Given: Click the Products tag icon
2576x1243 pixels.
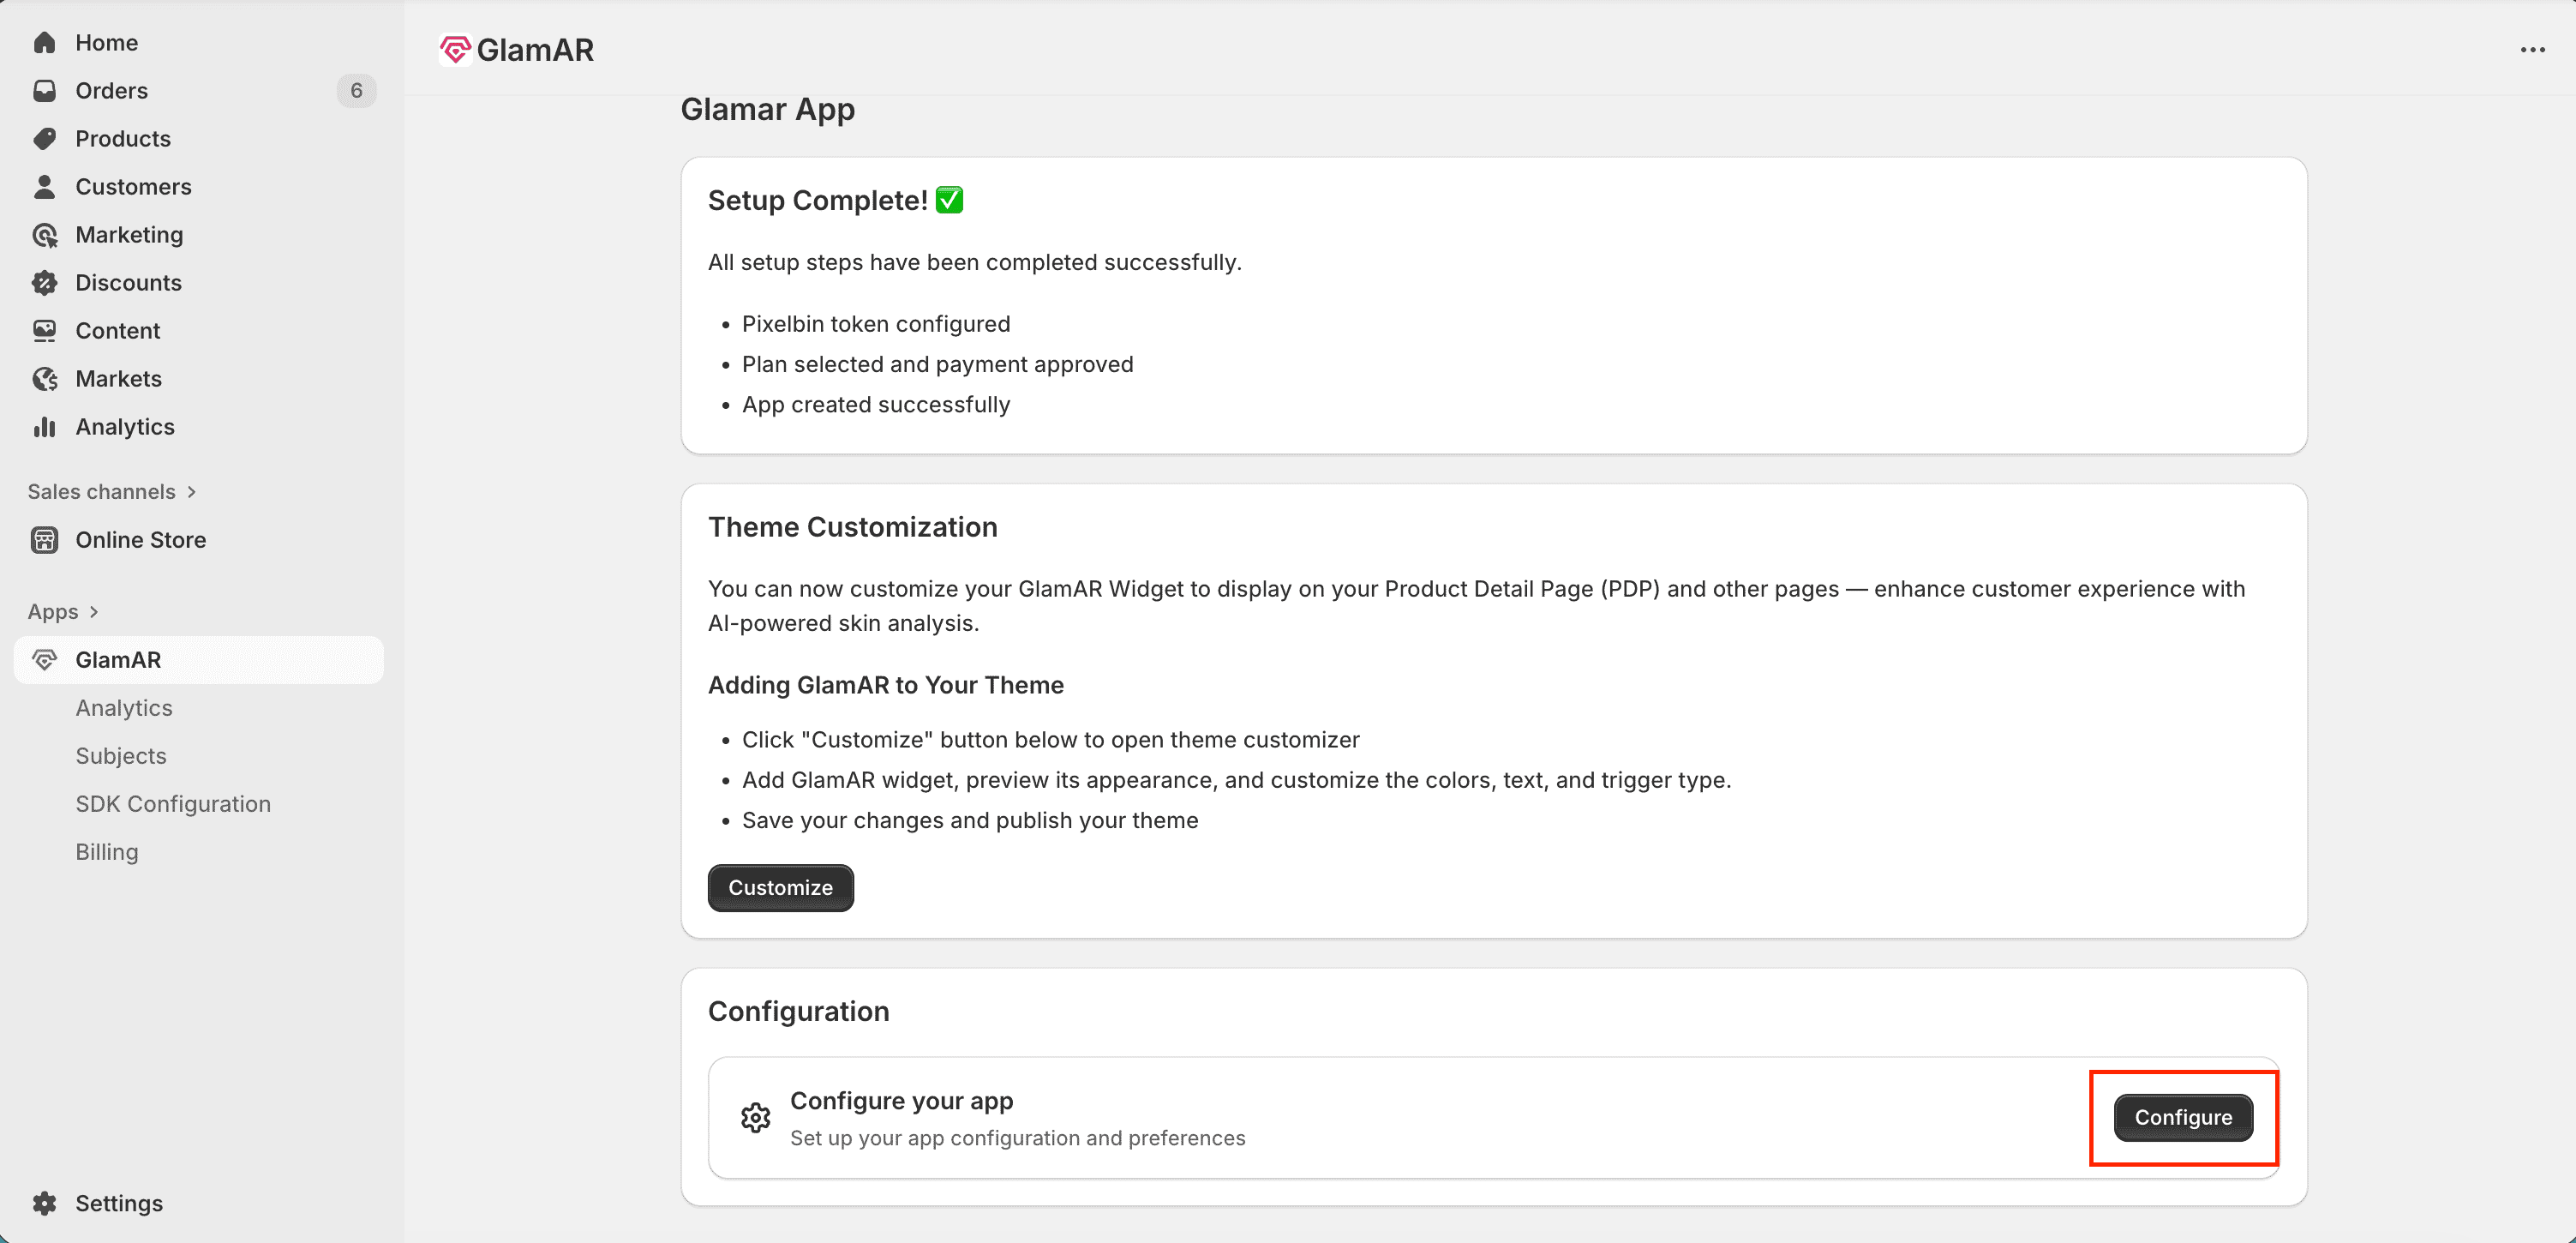Looking at the screenshot, I should [x=44, y=139].
